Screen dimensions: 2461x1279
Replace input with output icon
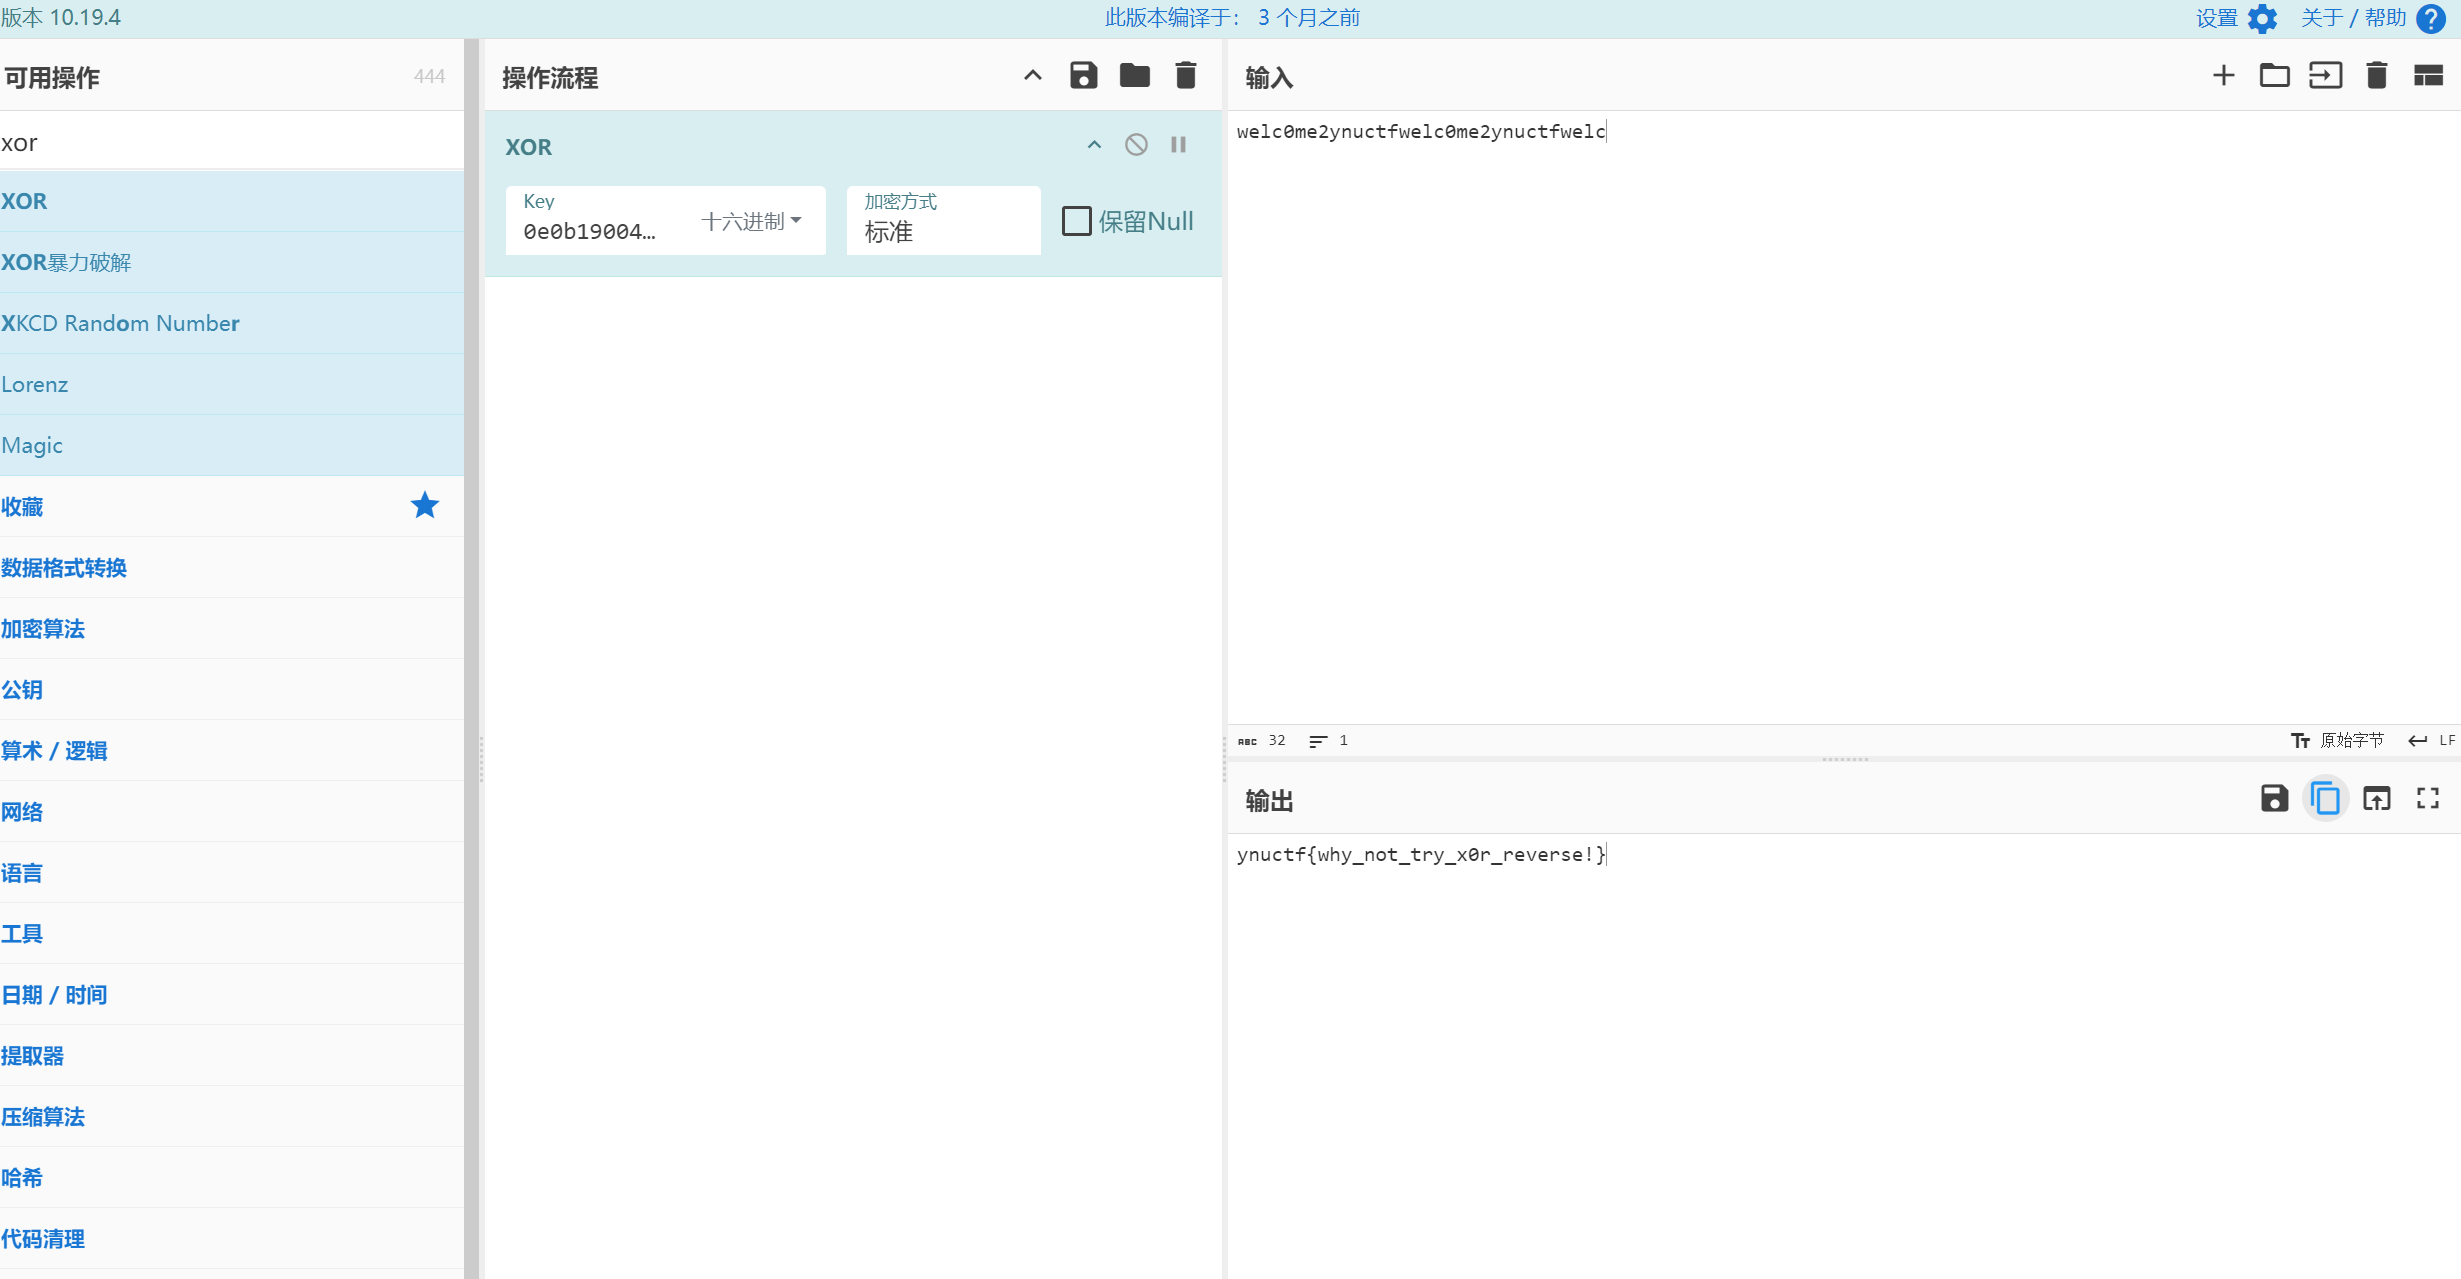pyautogui.click(x=2377, y=798)
